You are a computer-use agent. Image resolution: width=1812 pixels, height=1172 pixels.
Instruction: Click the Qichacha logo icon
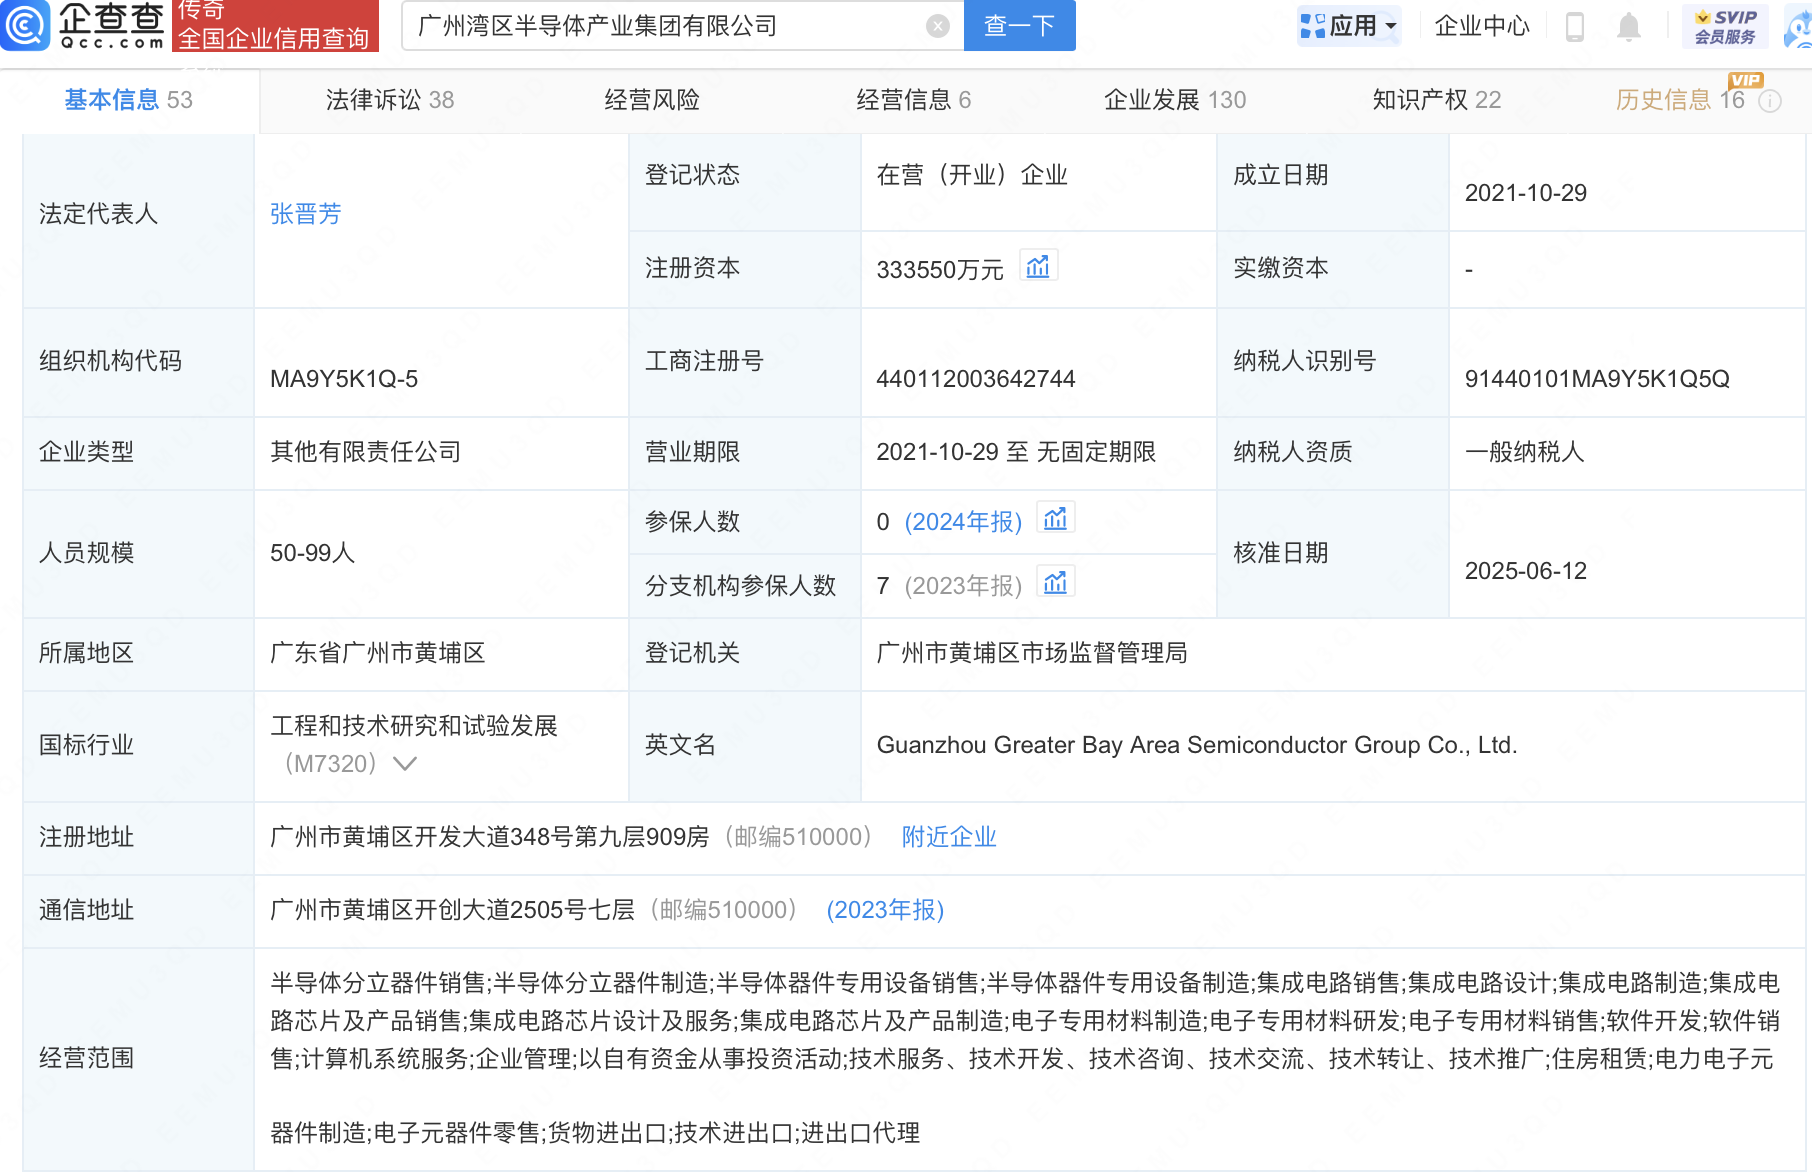25,25
